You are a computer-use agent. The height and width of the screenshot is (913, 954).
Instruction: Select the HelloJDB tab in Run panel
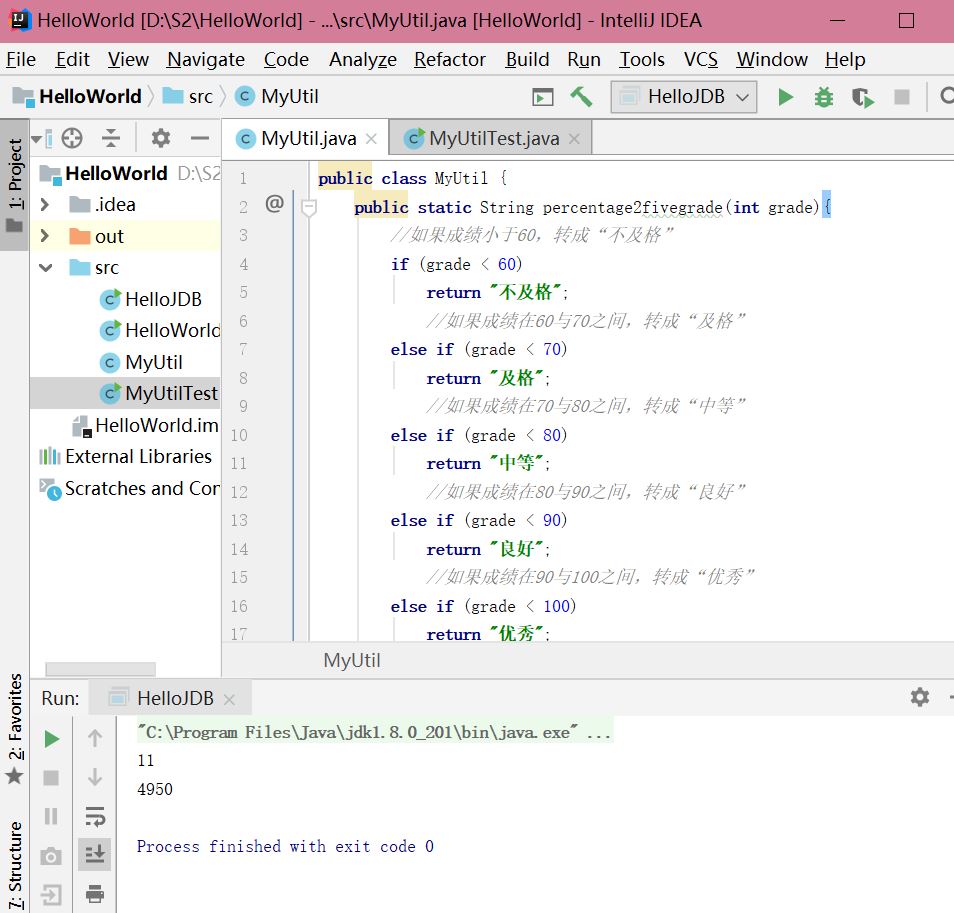pos(171,698)
